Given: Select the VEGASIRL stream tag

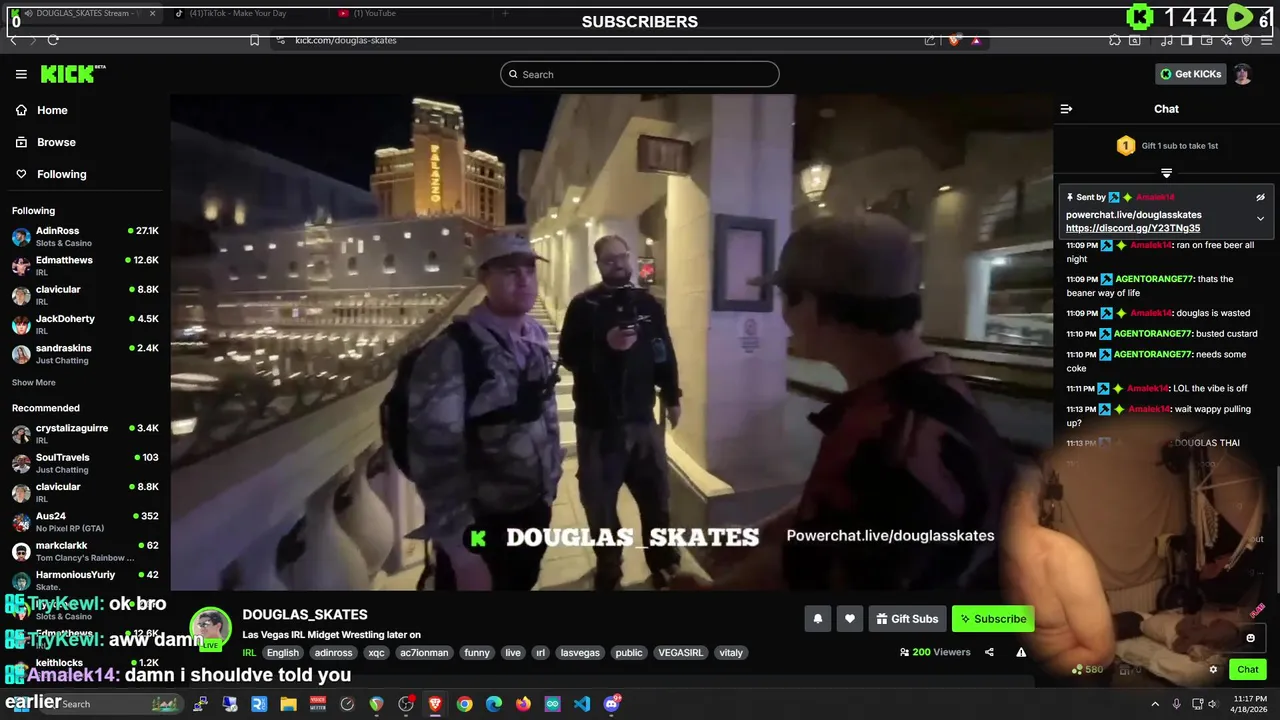Looking at the screenshot, I should pos(679,653).
